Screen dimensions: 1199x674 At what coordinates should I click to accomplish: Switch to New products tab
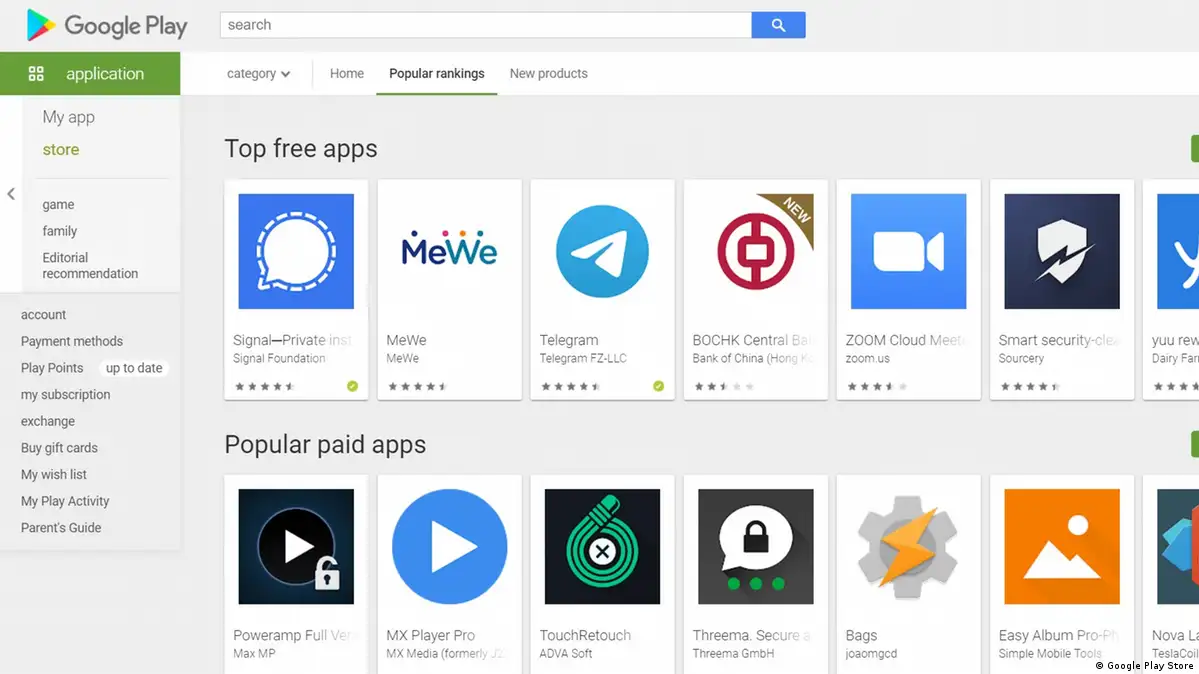point(548,73)
